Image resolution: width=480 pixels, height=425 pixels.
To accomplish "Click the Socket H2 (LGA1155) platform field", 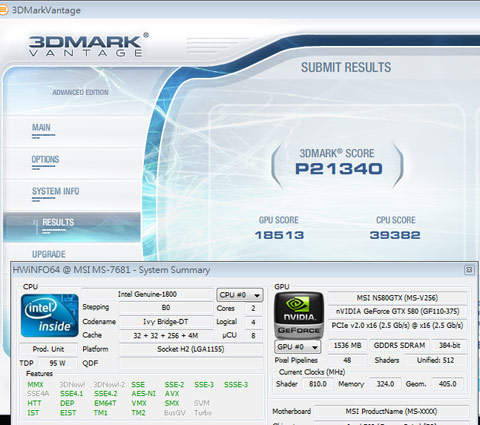I will pos(191,349).
